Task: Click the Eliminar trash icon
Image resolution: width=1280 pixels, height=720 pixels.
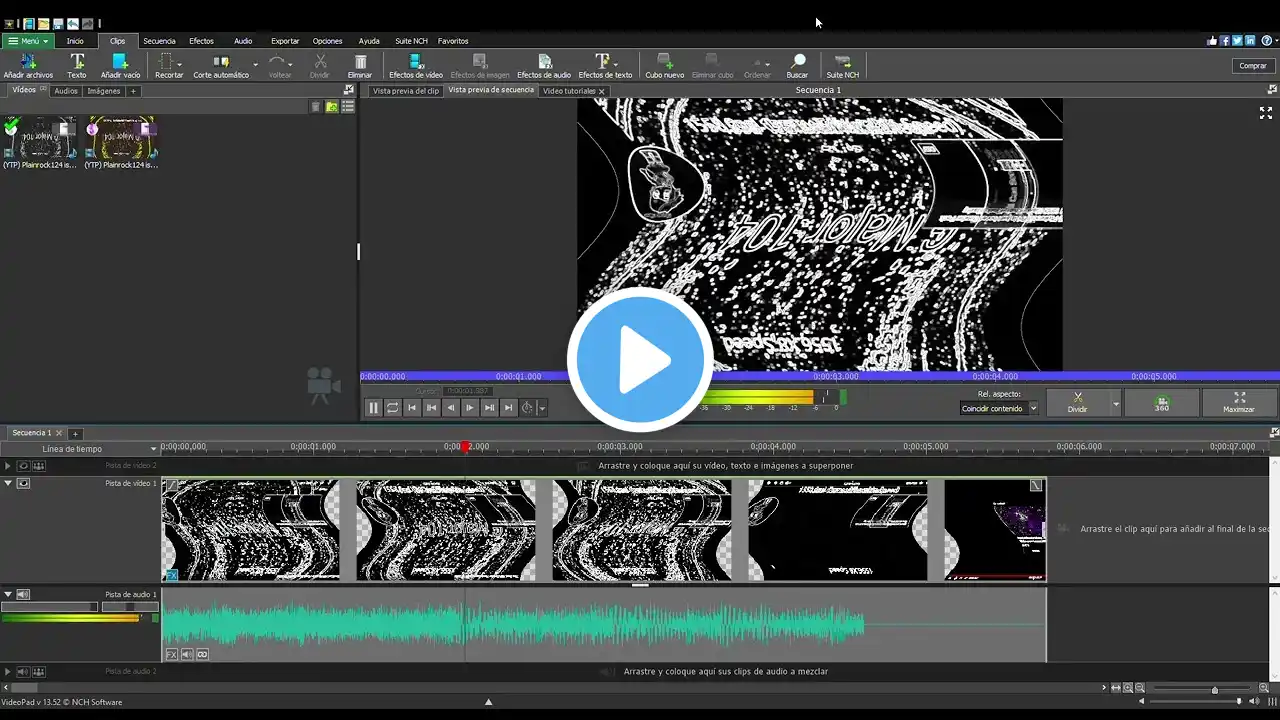Action: pyautogui.click(x=360, y=65)
